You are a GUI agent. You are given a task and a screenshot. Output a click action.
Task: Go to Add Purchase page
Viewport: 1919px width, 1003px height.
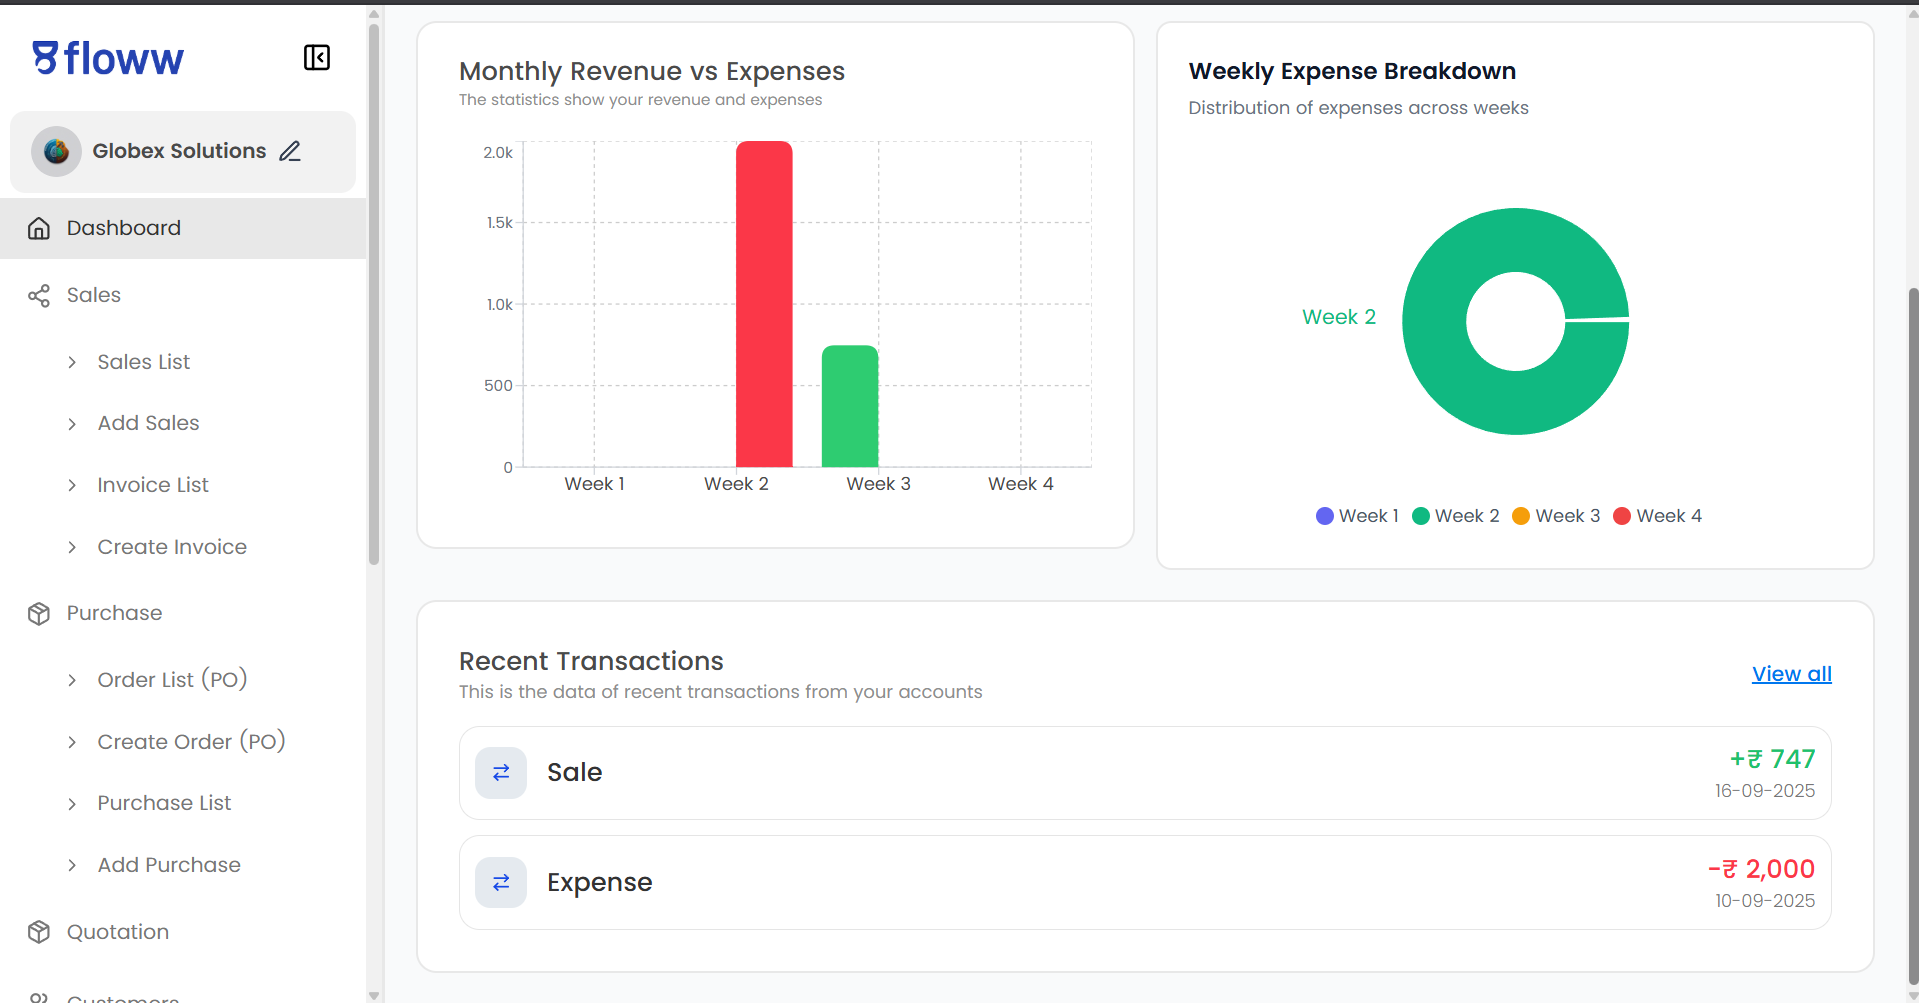click(169, 865)
